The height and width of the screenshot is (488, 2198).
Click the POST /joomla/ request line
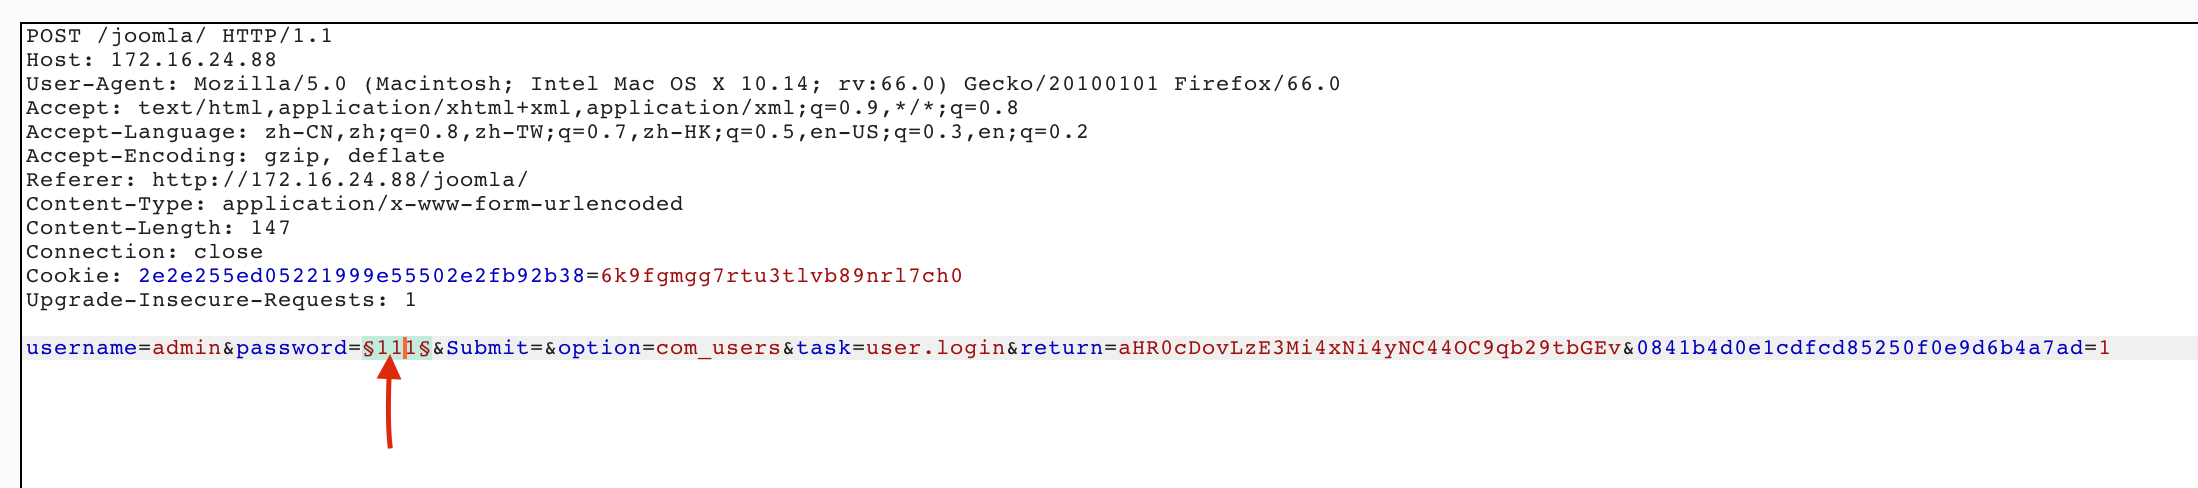pos(179,36)
